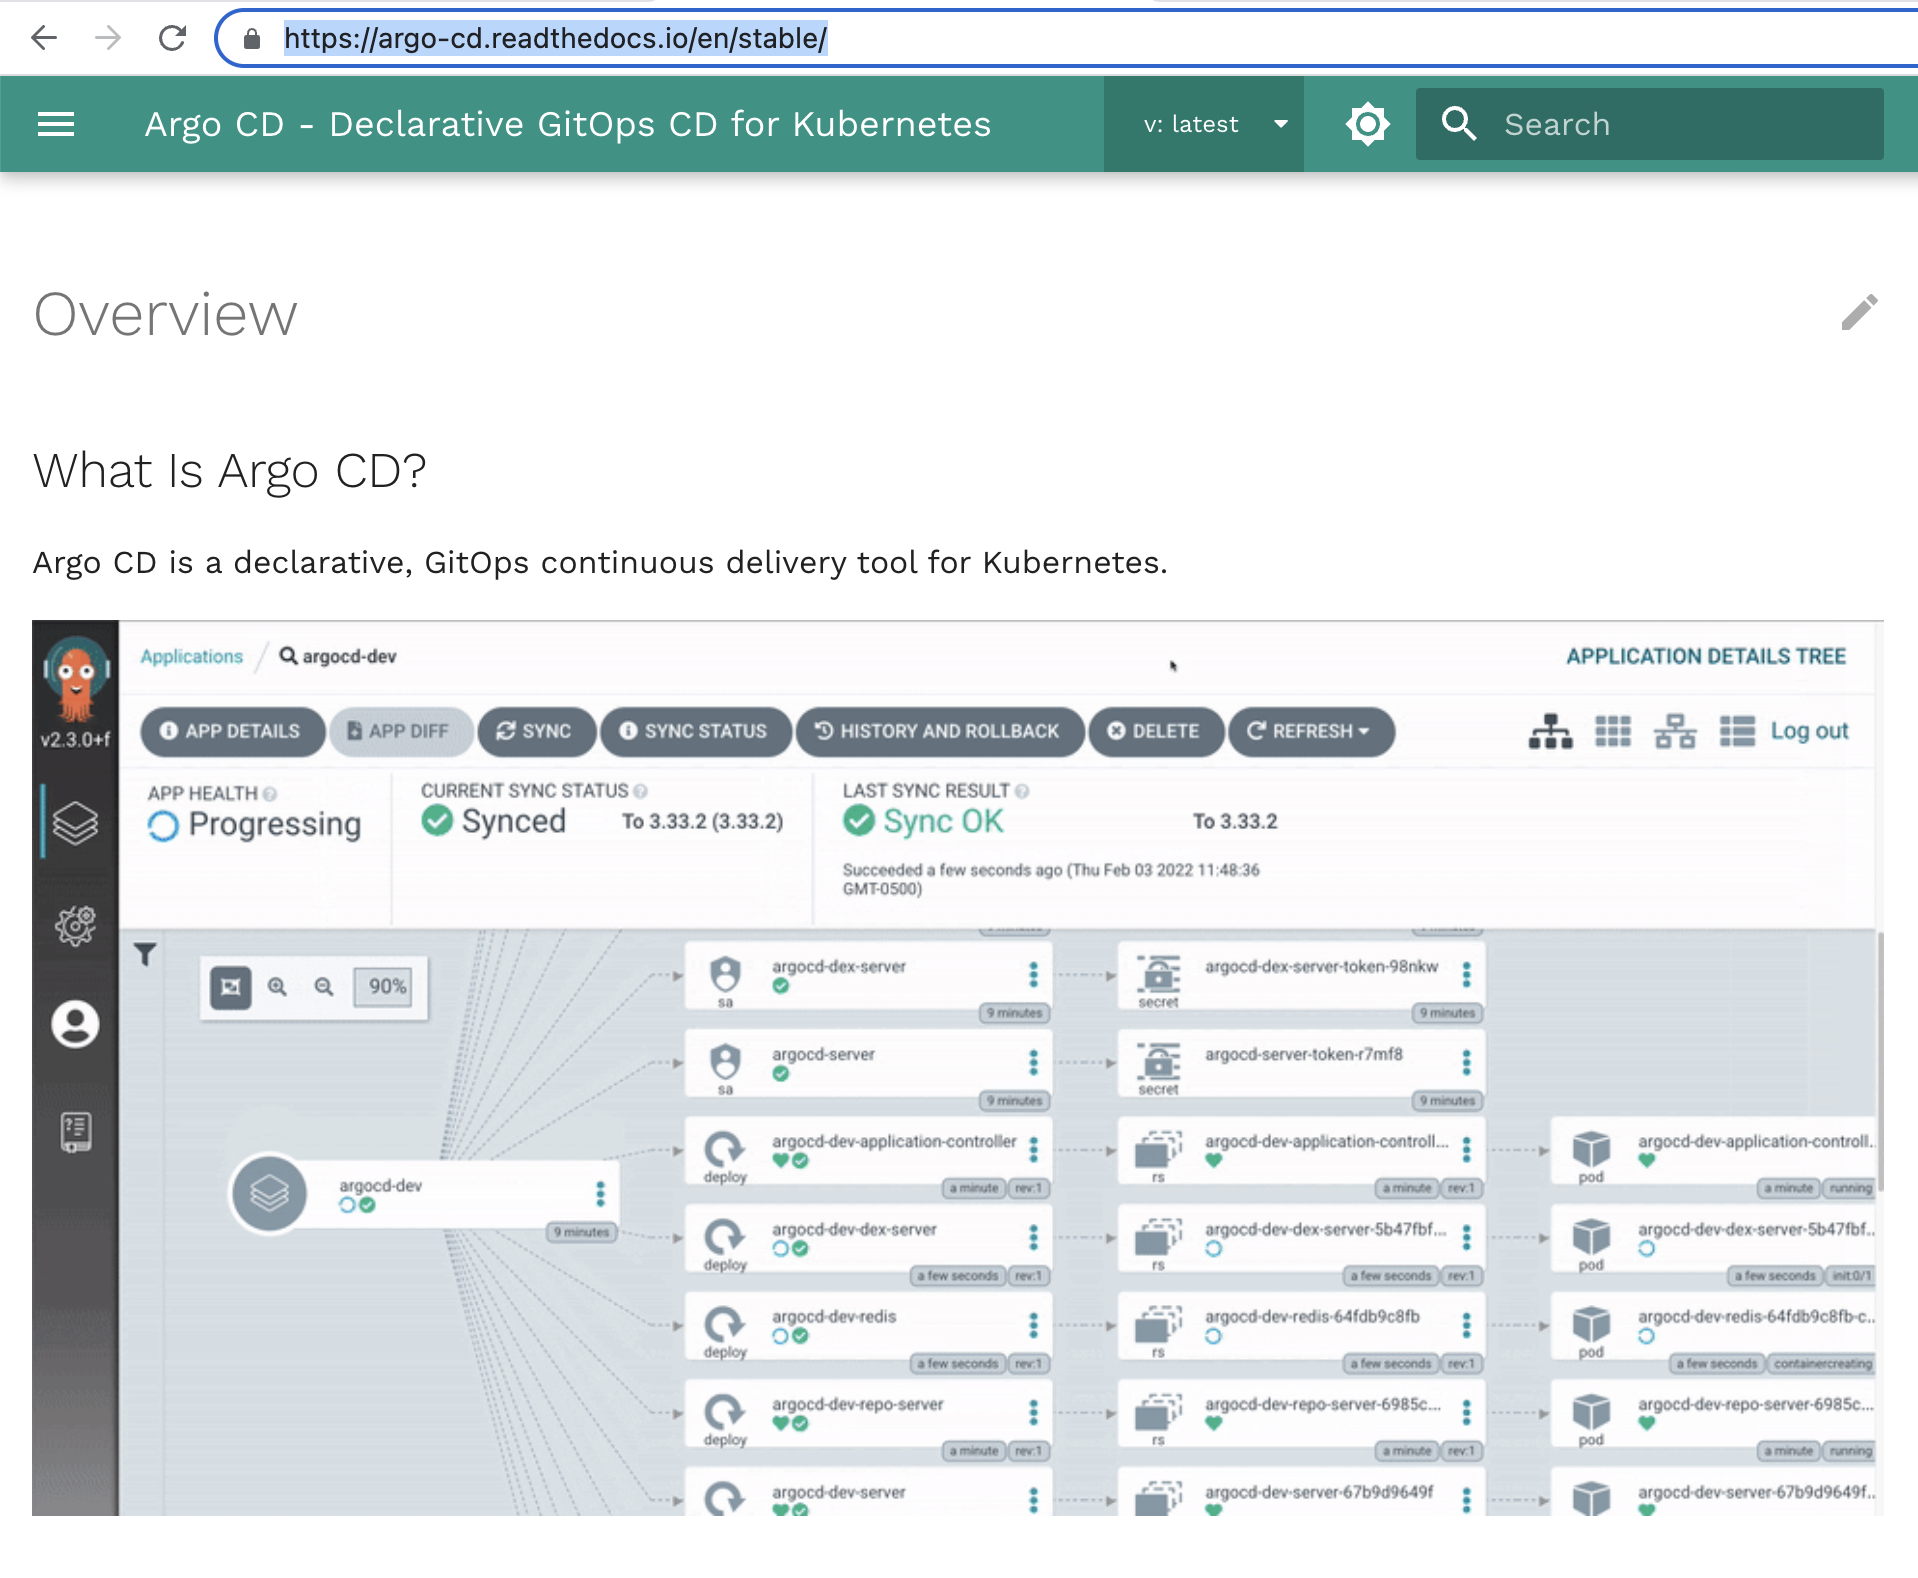Click the SYNC button
1918x1578 pixels.
[536, 731]
